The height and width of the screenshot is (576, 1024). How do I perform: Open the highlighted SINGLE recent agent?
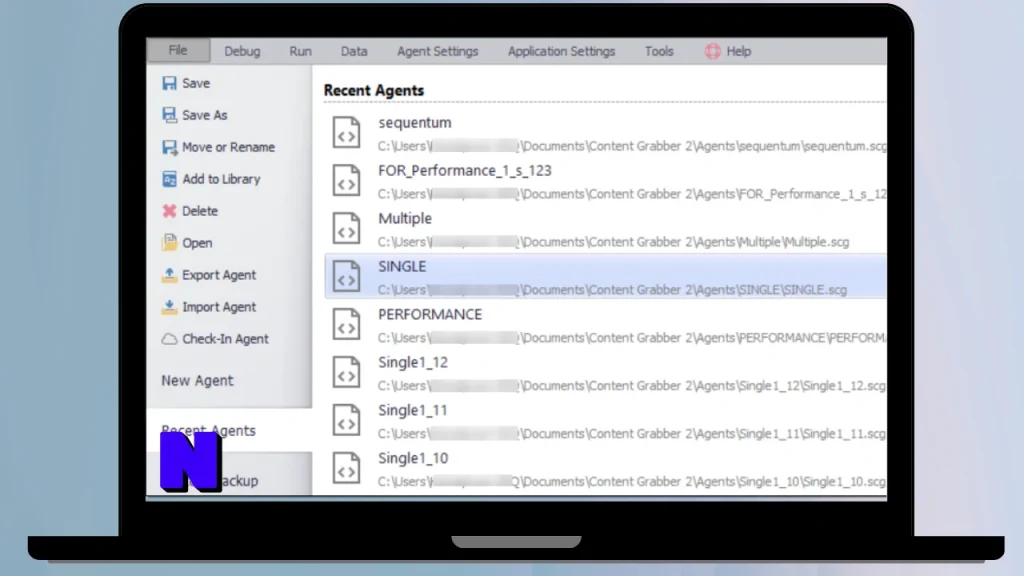click(x=605, y=276)
